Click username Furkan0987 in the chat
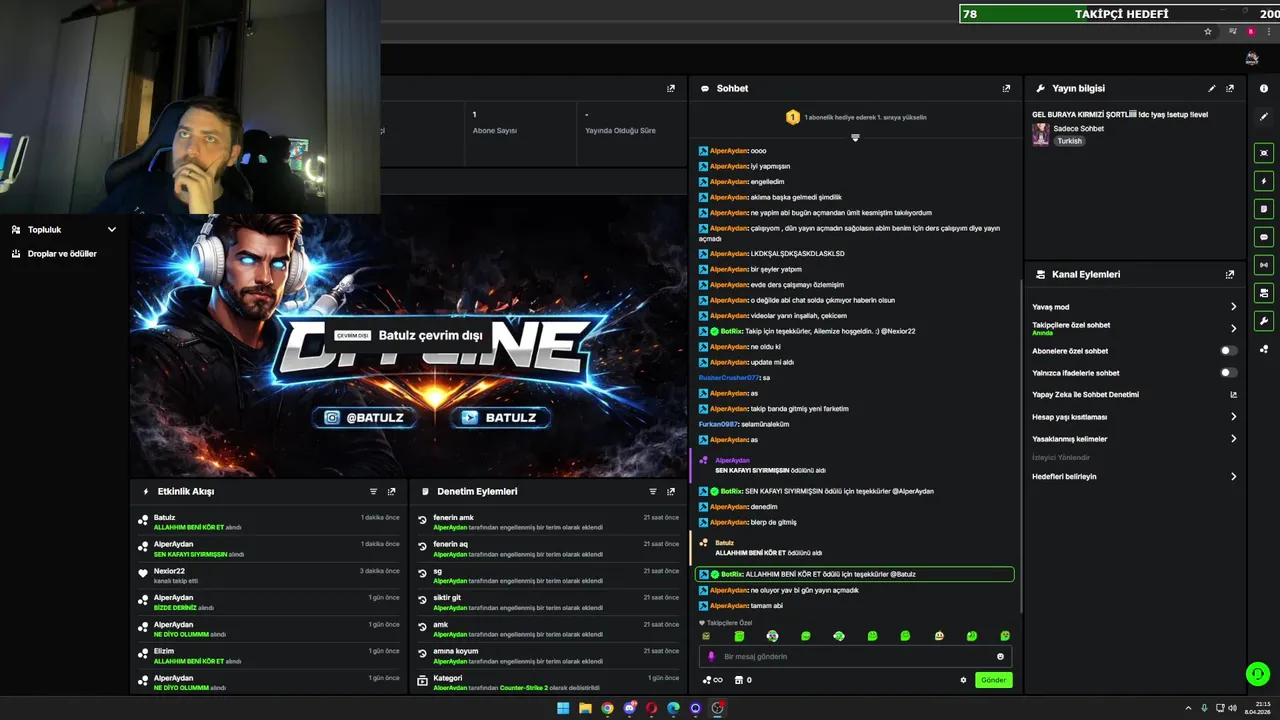The width and height of the screenshot is (1280, 720). (x=718, y=424)
